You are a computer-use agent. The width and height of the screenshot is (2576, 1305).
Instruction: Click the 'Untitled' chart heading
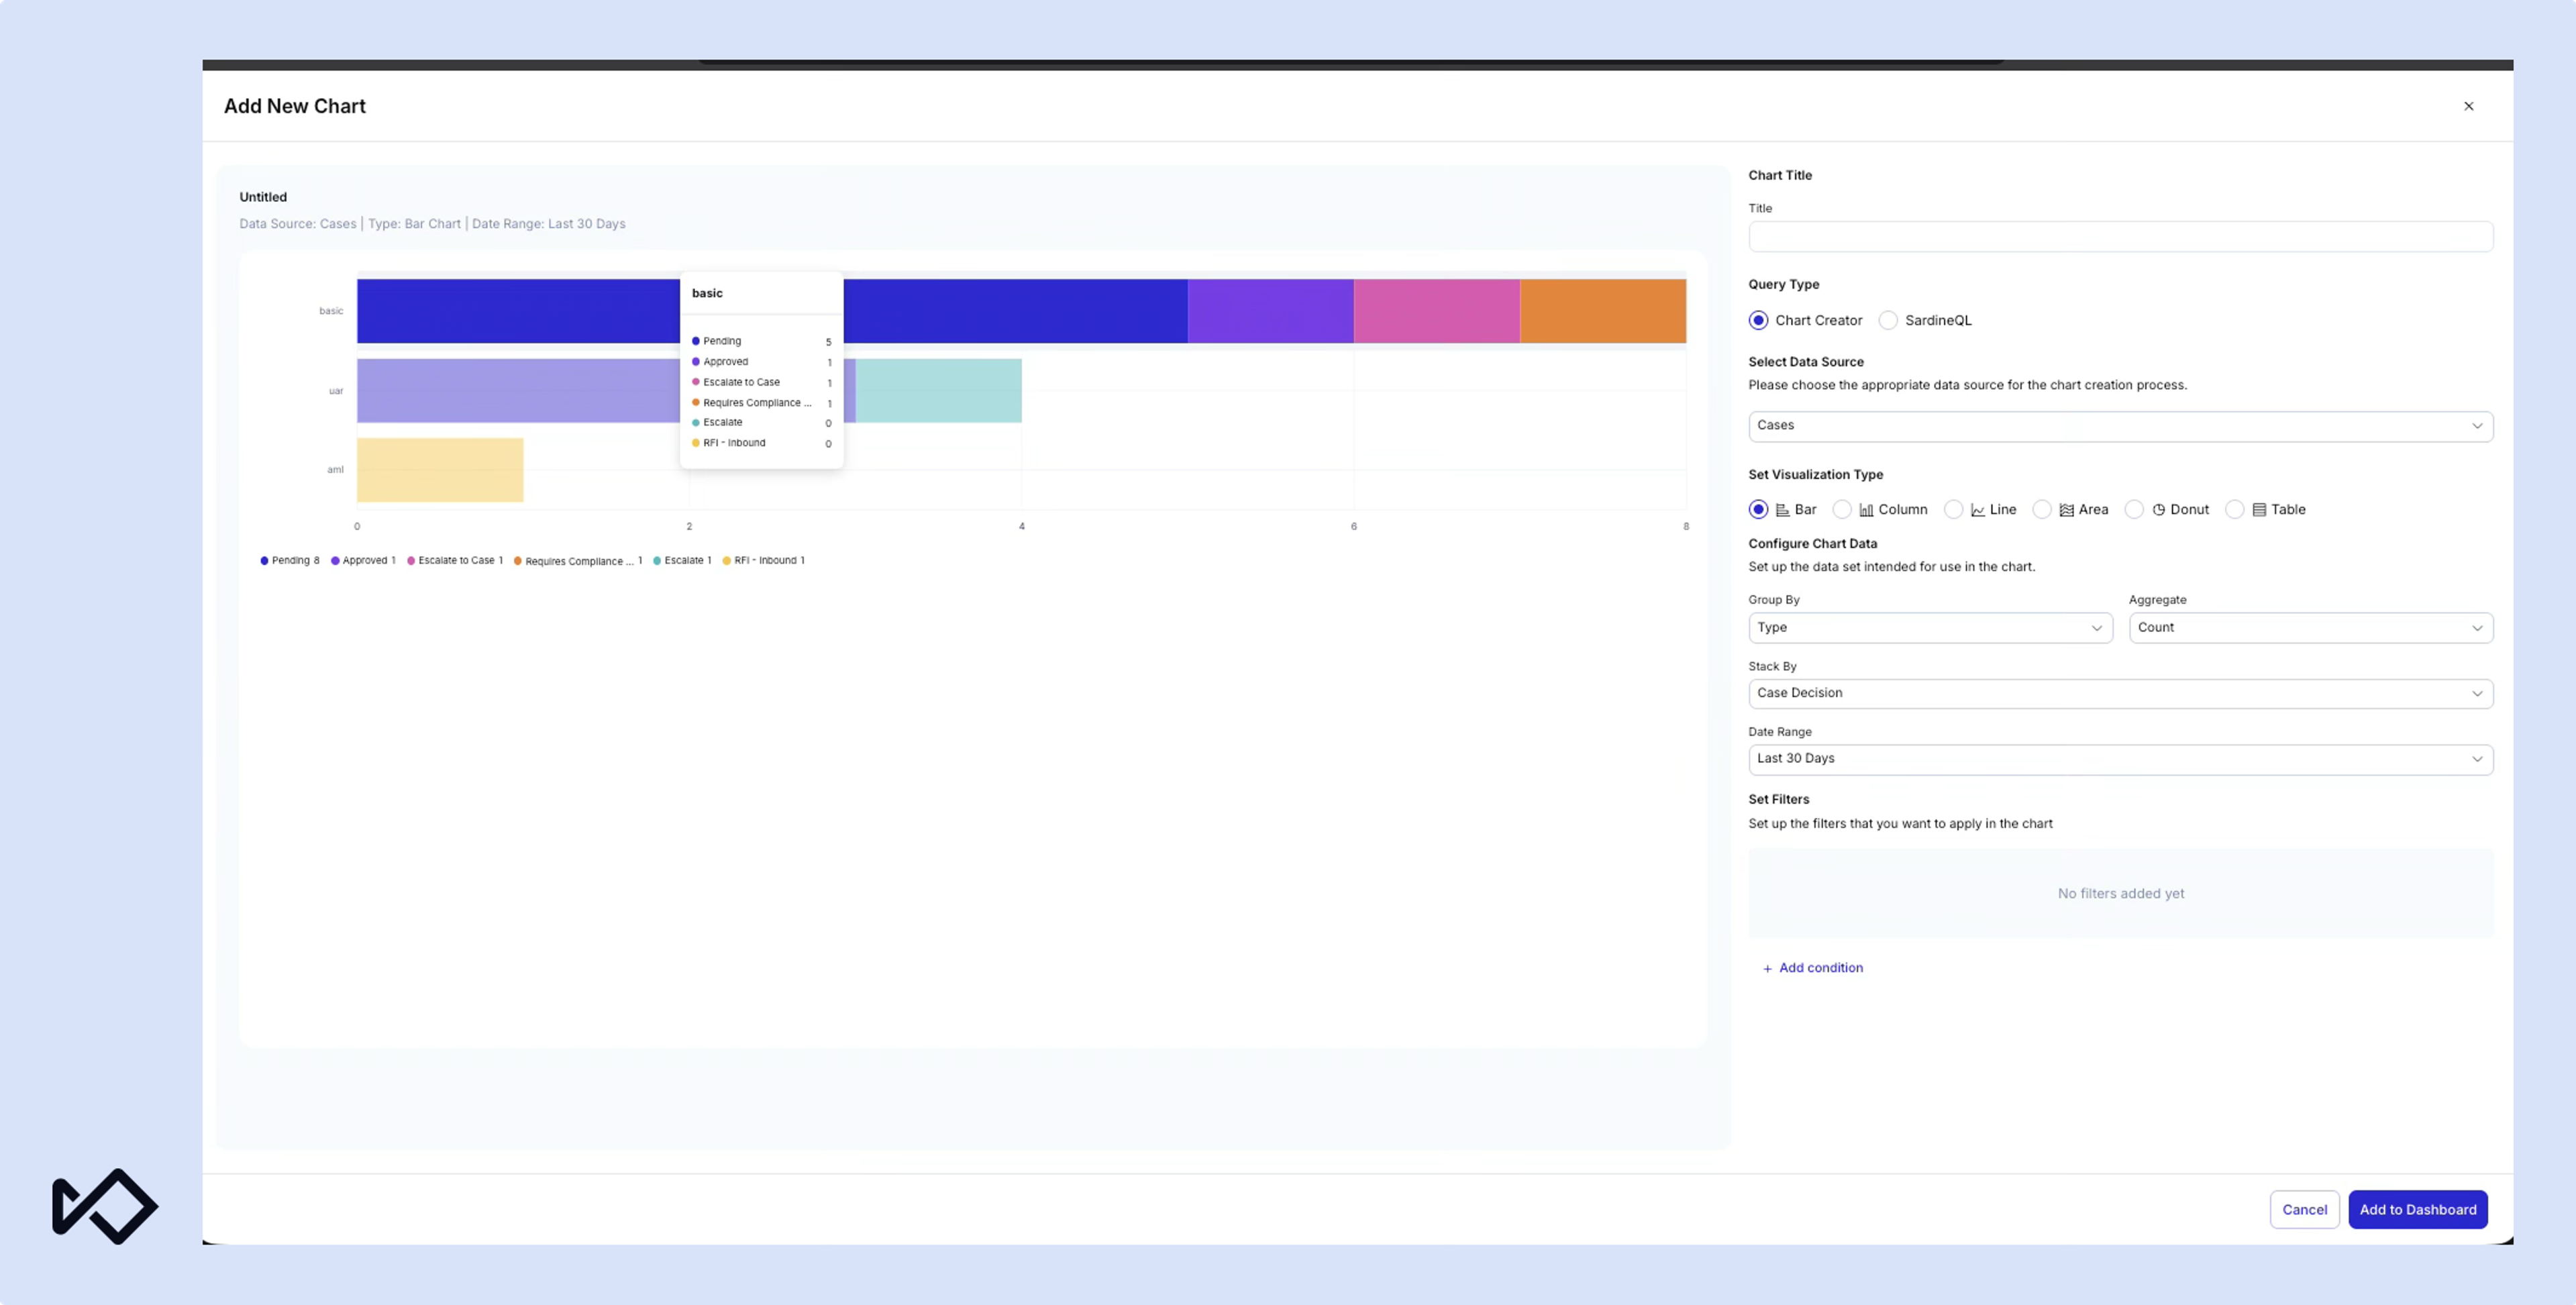coord(263,197)
